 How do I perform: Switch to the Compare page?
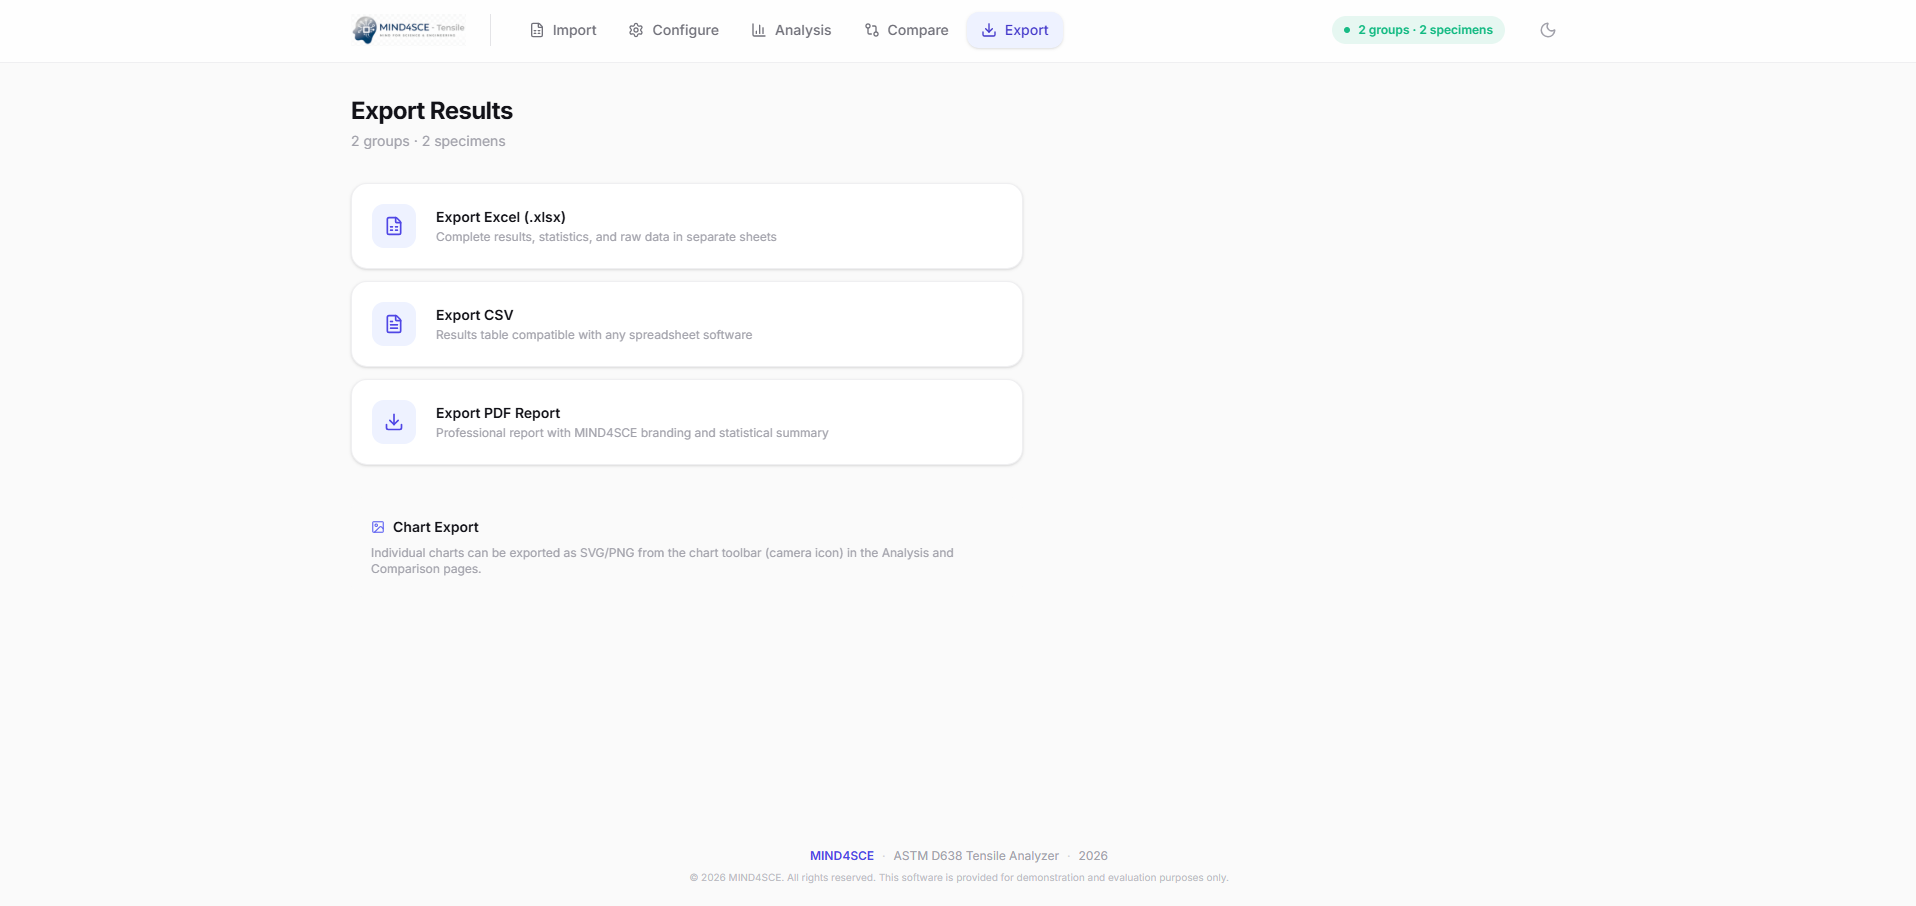pyautogui.click(x=906, y=30)
